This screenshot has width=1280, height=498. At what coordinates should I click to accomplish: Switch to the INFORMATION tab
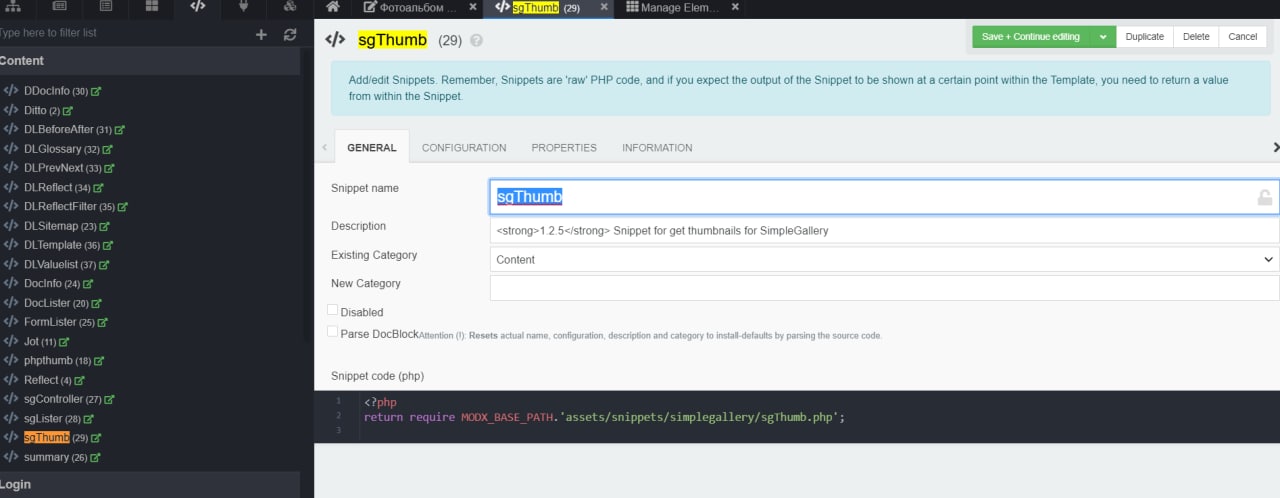pyautogui.click(x=657, y=147)
